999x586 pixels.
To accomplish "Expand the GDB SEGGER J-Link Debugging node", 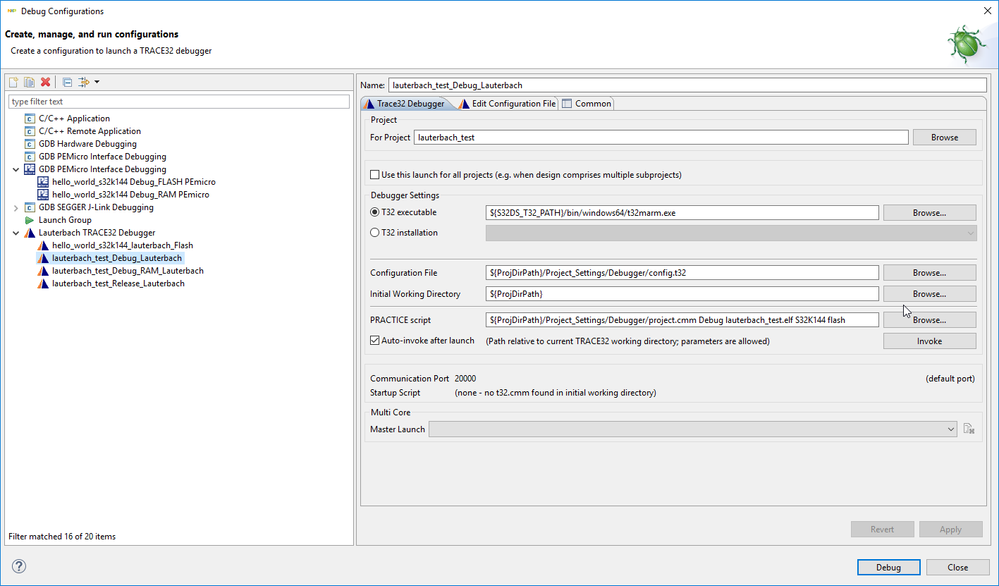I will (16, 208).
